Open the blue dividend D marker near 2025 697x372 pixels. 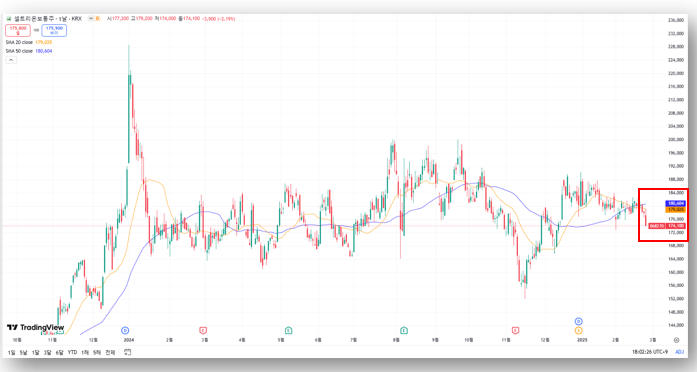578,321
